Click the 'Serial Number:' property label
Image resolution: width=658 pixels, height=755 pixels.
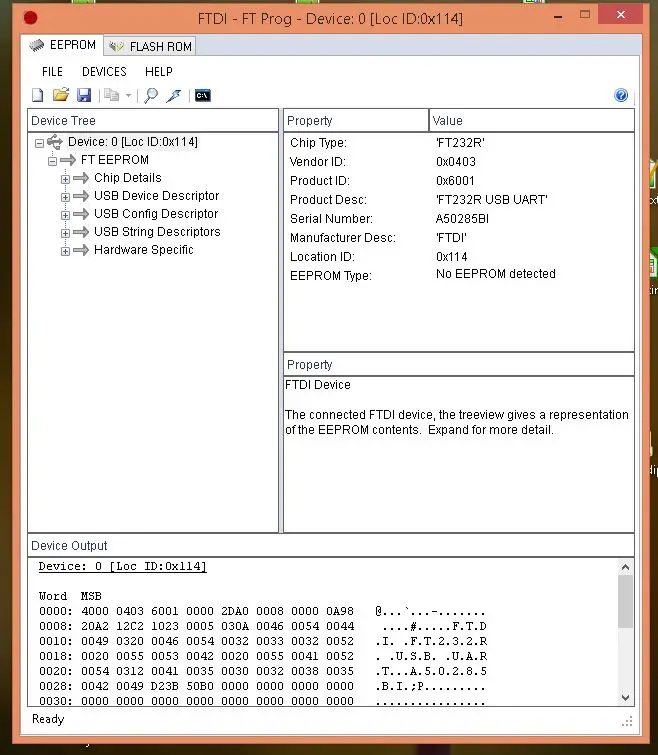(331, 219)
